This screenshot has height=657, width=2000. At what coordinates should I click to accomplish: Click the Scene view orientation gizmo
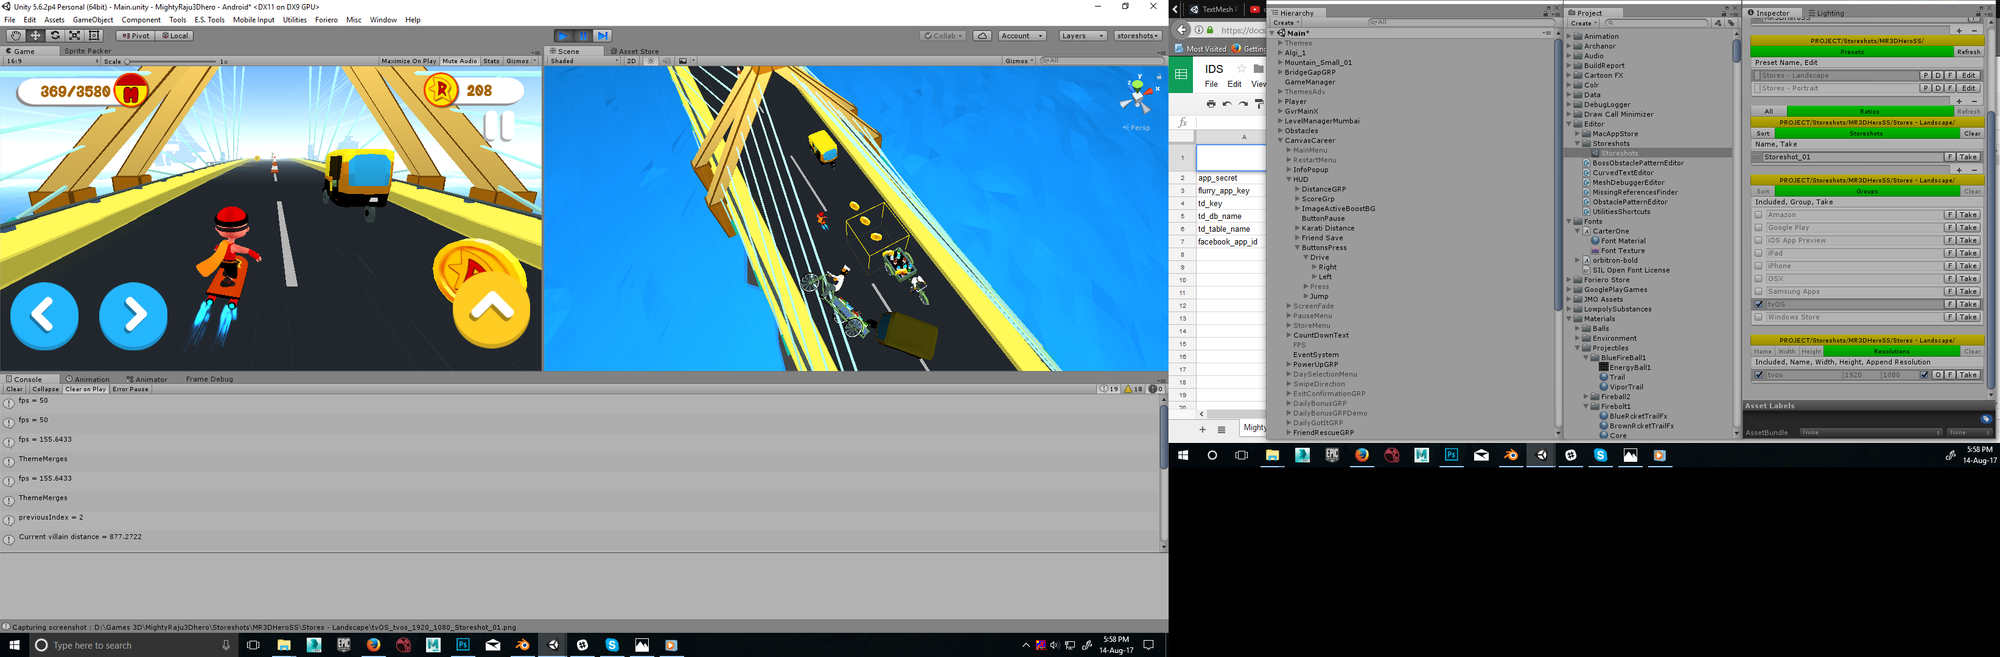pyautogui.click(x=1137, y=94)
